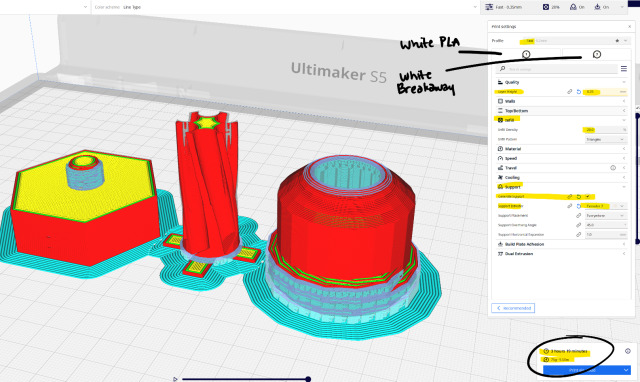Click the search settings input field
640x382 pixels.
coord(557,69)
